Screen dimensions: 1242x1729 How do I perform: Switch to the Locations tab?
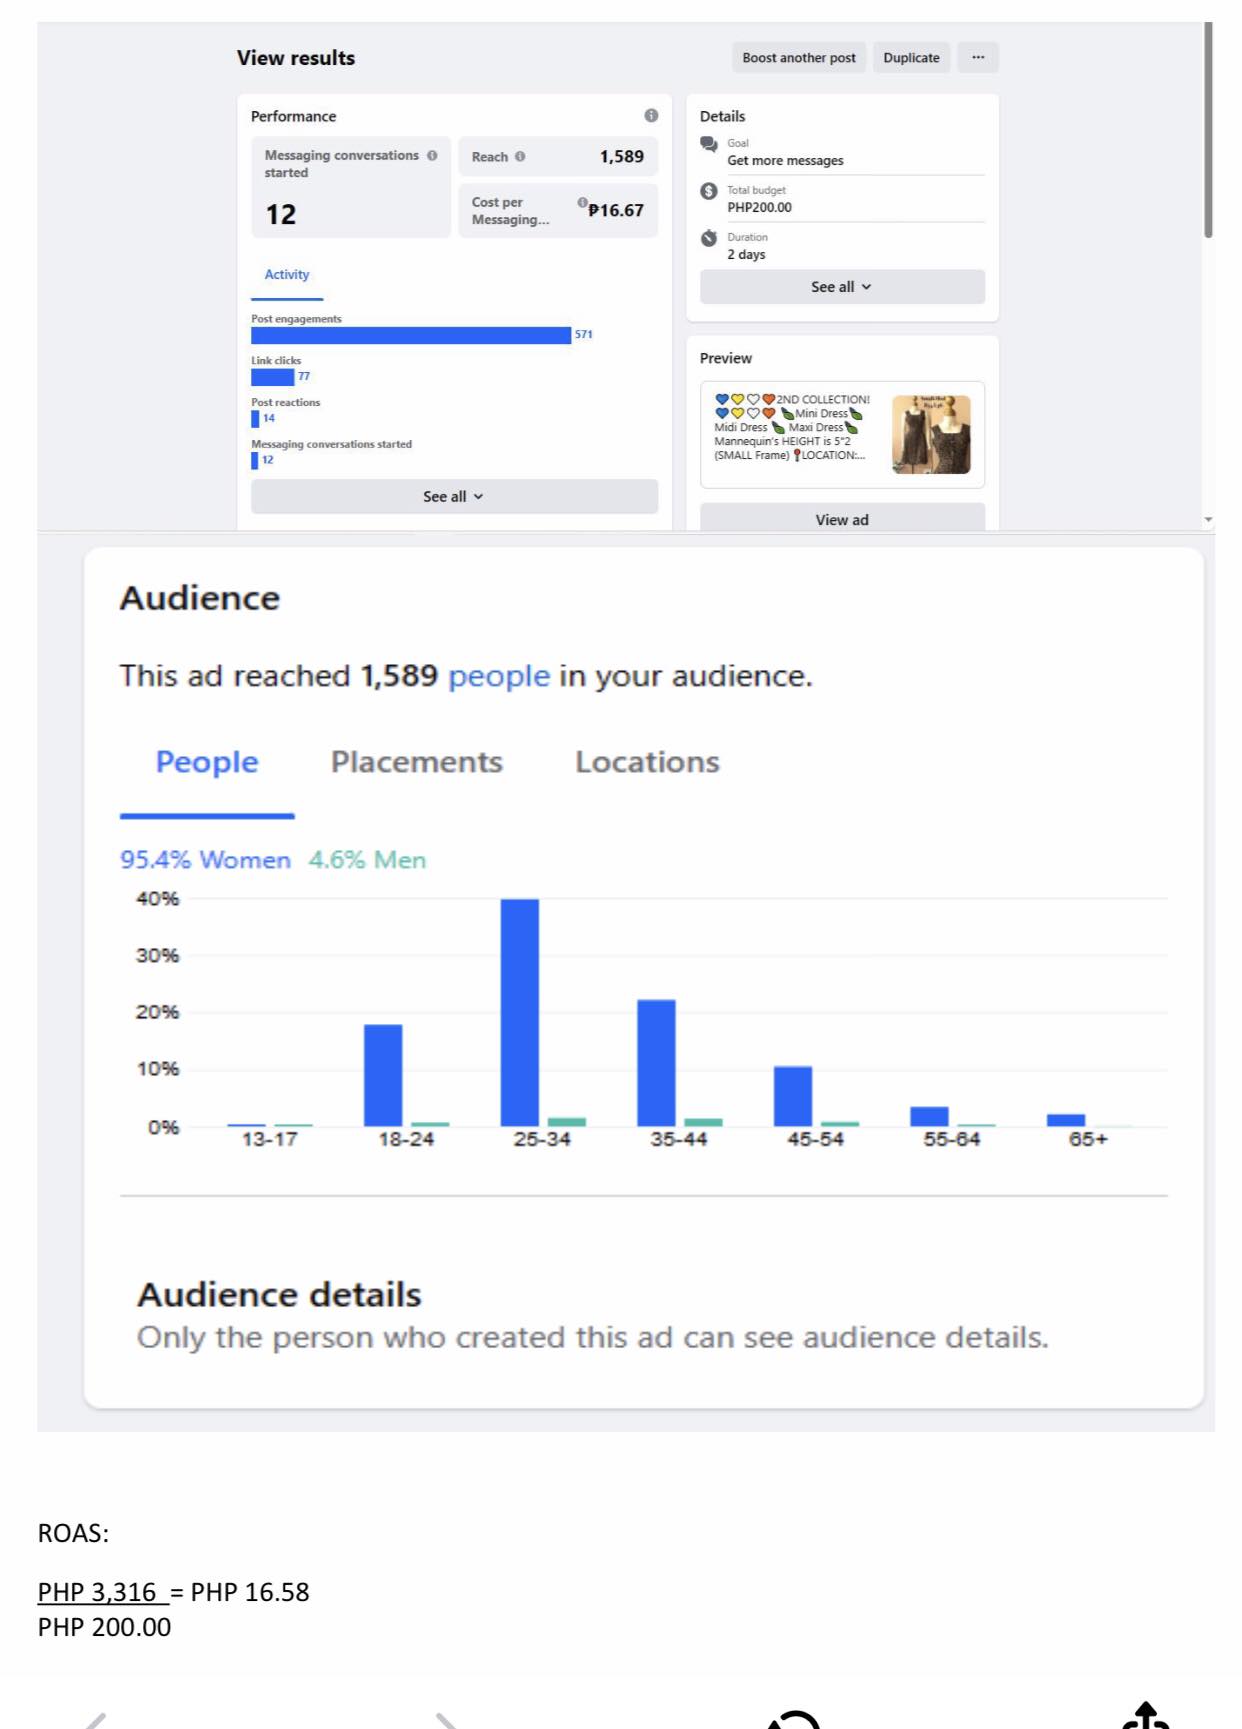[647, 763]
